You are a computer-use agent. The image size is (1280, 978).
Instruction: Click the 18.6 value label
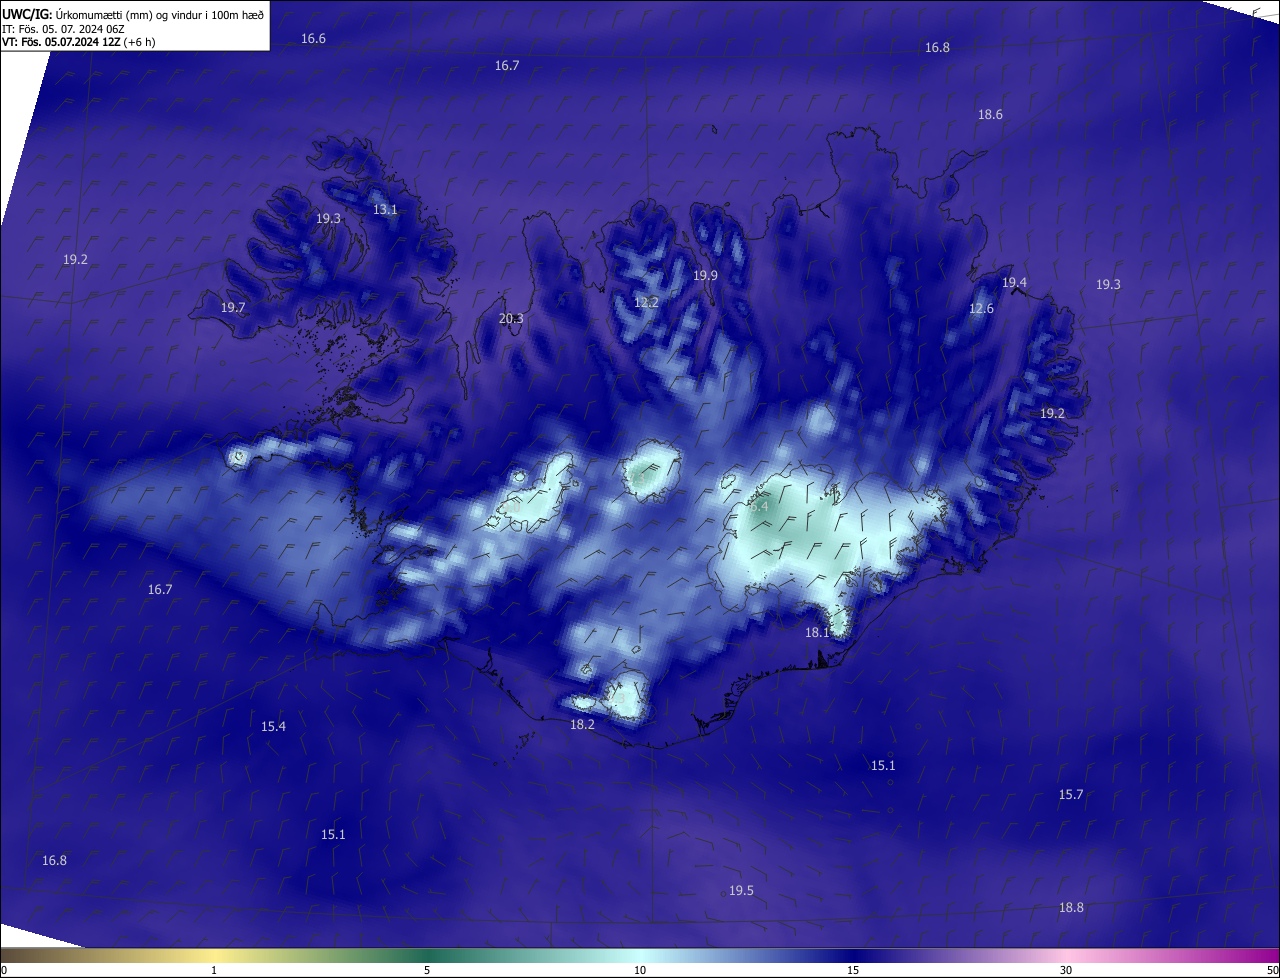[x=990, y=114]
